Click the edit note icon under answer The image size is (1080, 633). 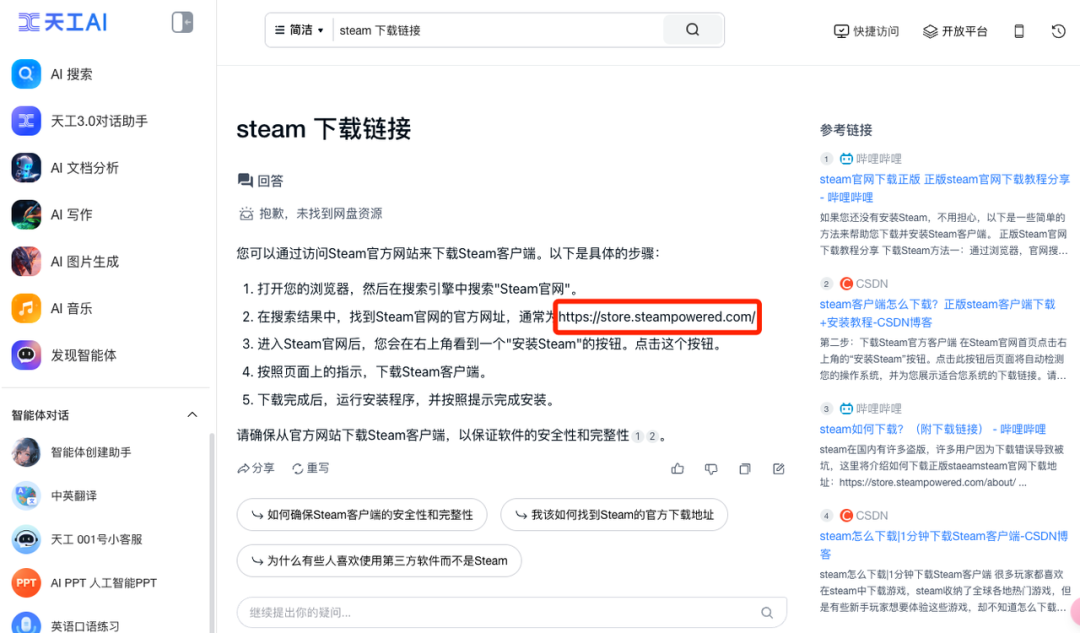779,469
